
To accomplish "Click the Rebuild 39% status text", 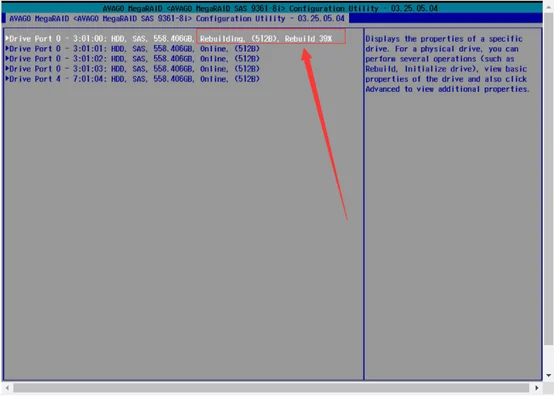I will (x=308, y=39).
